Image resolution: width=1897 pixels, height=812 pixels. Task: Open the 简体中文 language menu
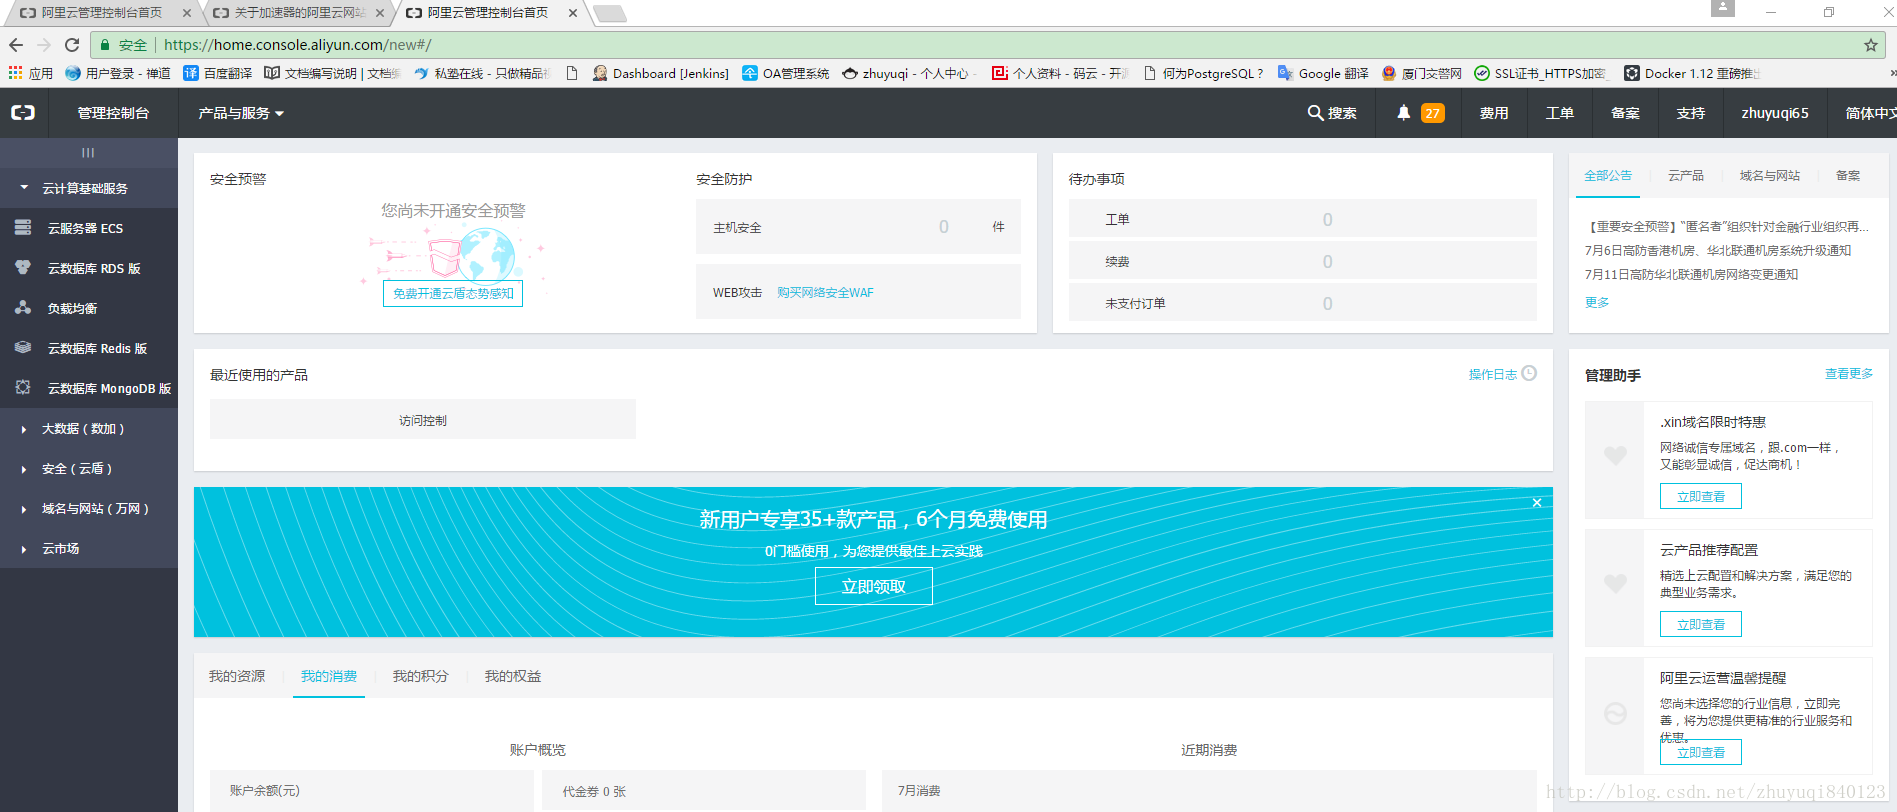point(1870,113)
